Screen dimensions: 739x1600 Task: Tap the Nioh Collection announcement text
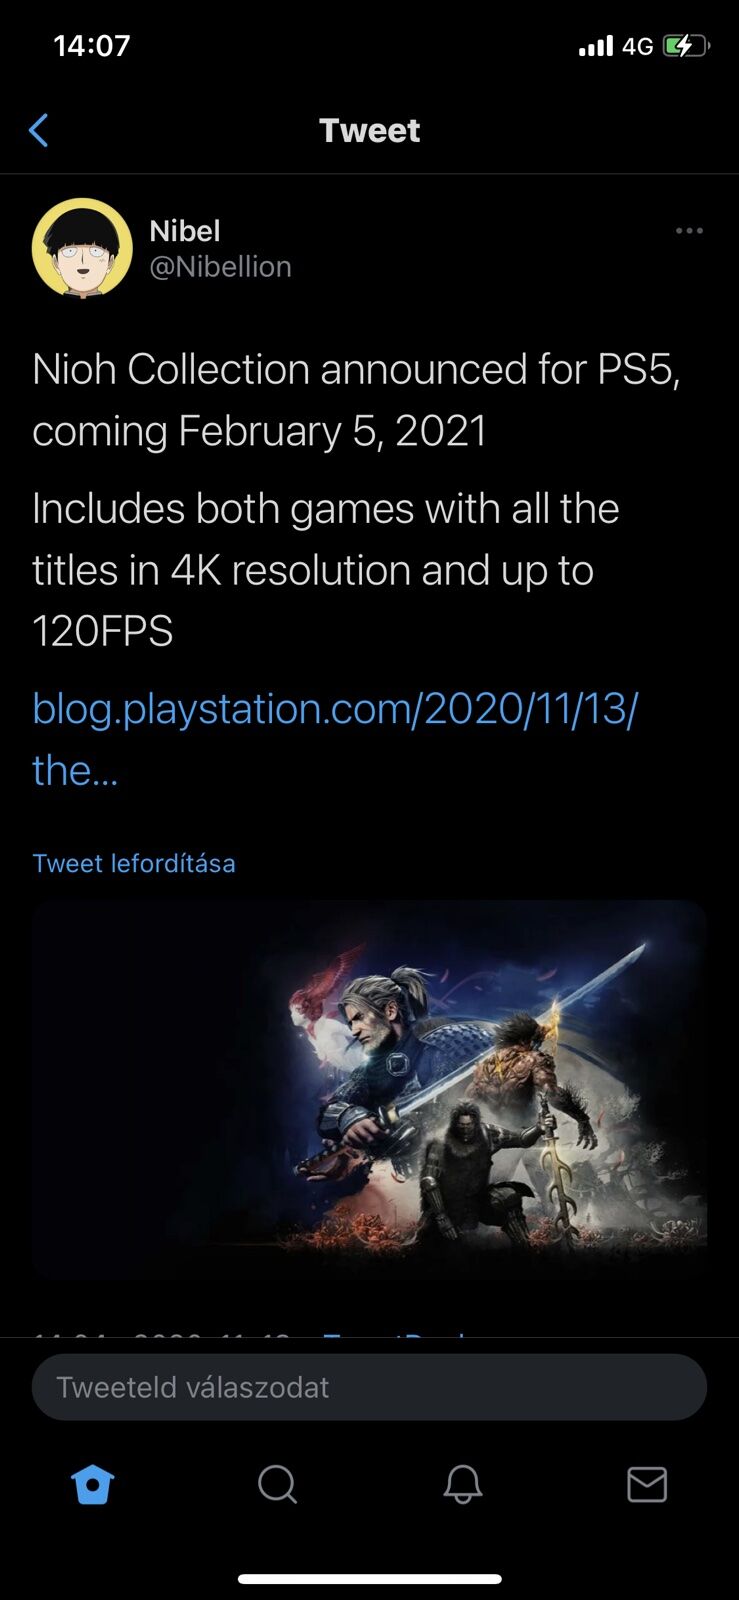coord(356,400)
